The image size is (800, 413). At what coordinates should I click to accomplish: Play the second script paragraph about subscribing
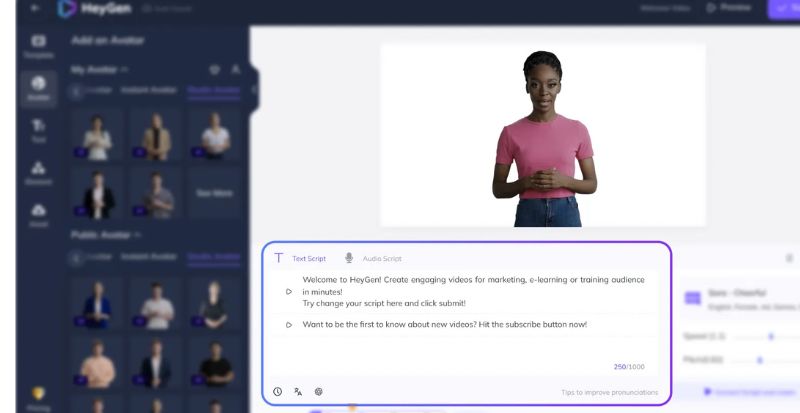point(289,324)
